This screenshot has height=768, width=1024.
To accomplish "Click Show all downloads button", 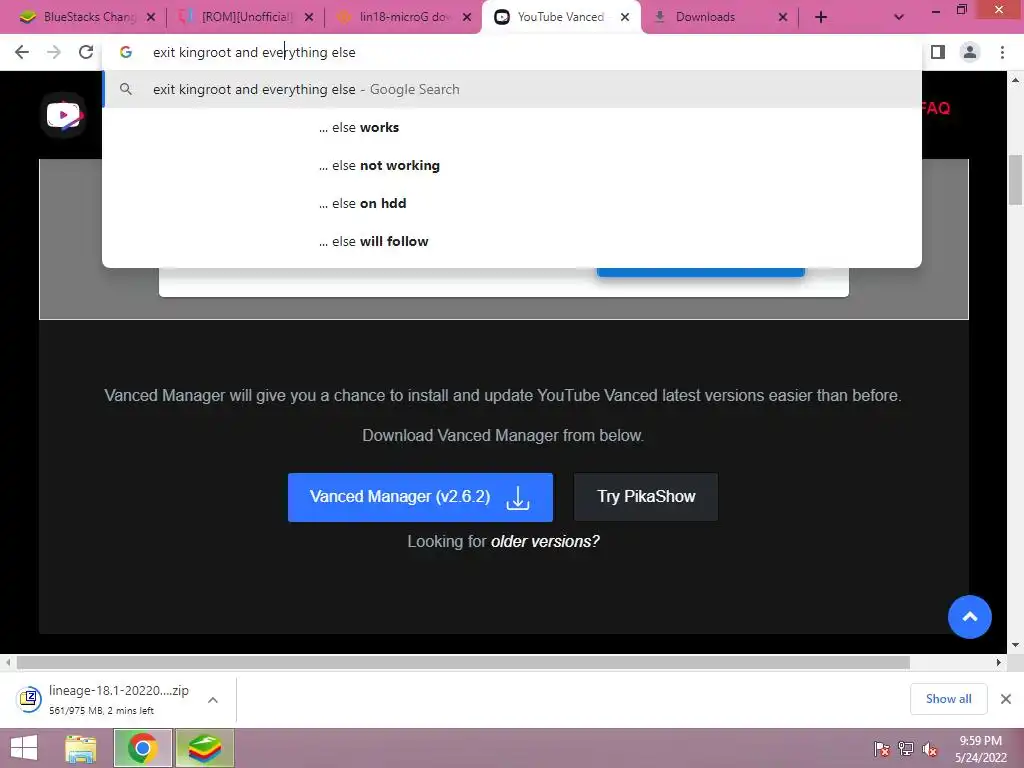I will 948,699.
